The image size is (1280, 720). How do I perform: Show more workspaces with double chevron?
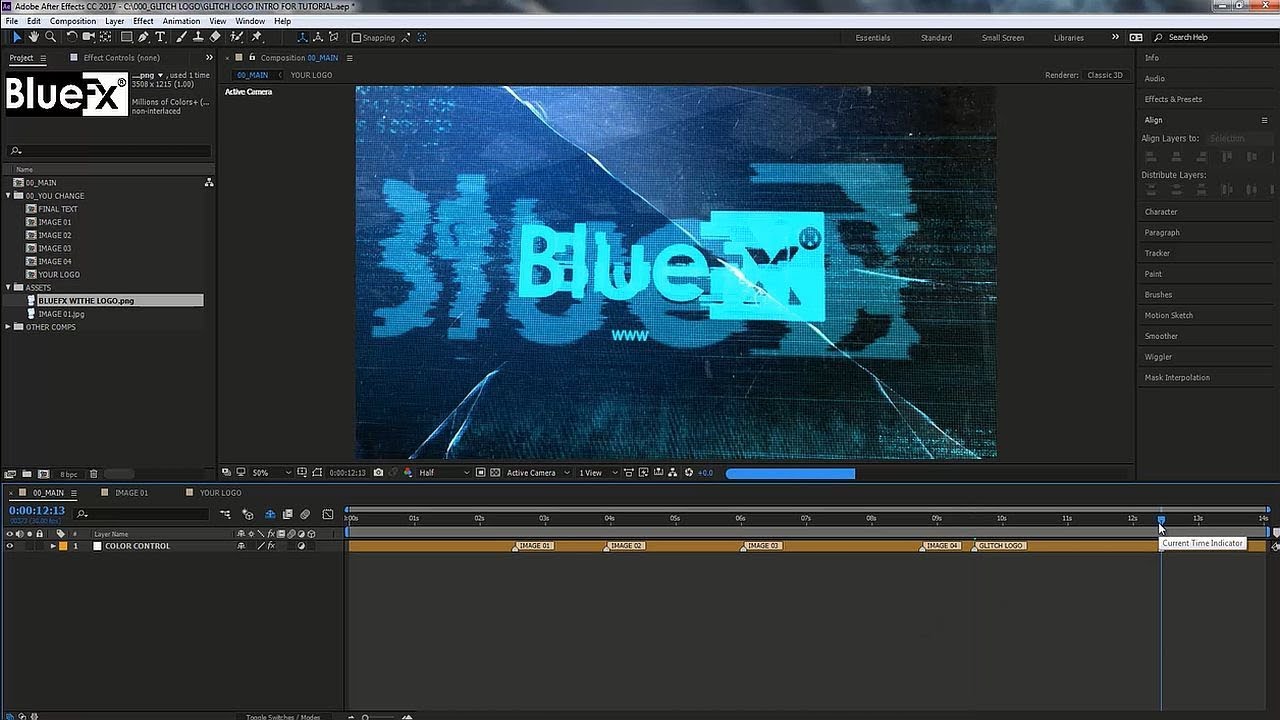pyautogui.click(x=1115, y=37)
